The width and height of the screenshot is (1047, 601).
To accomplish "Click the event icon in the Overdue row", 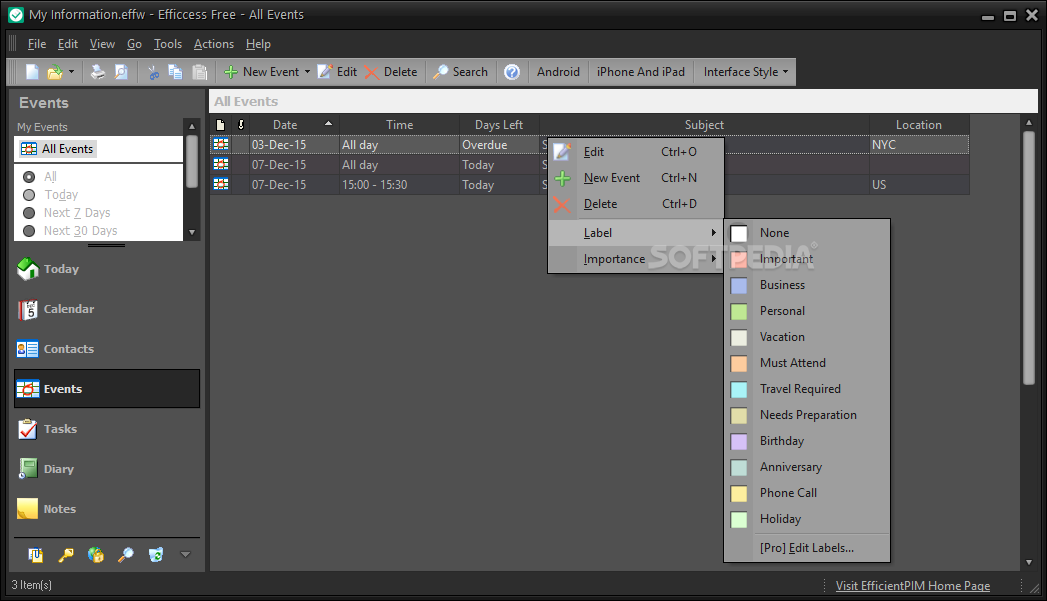I will (x=221, y=144).
